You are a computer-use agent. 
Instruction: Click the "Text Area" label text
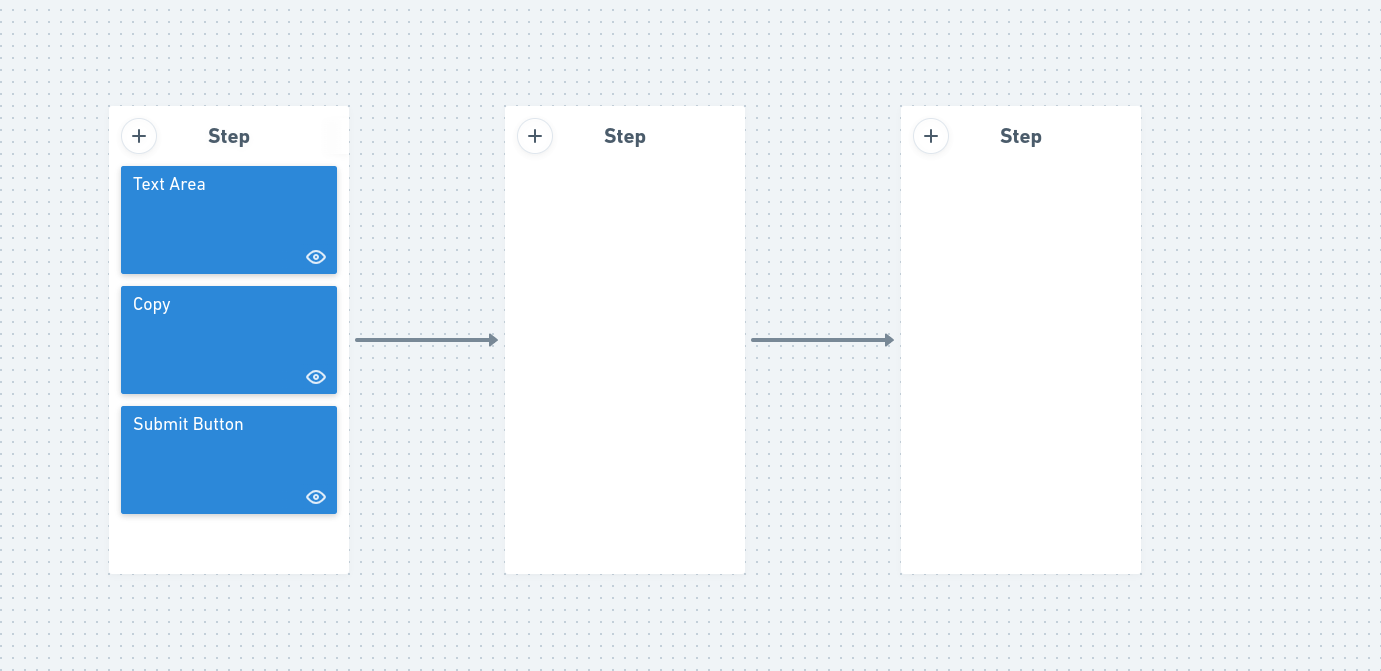coord(169,184)
